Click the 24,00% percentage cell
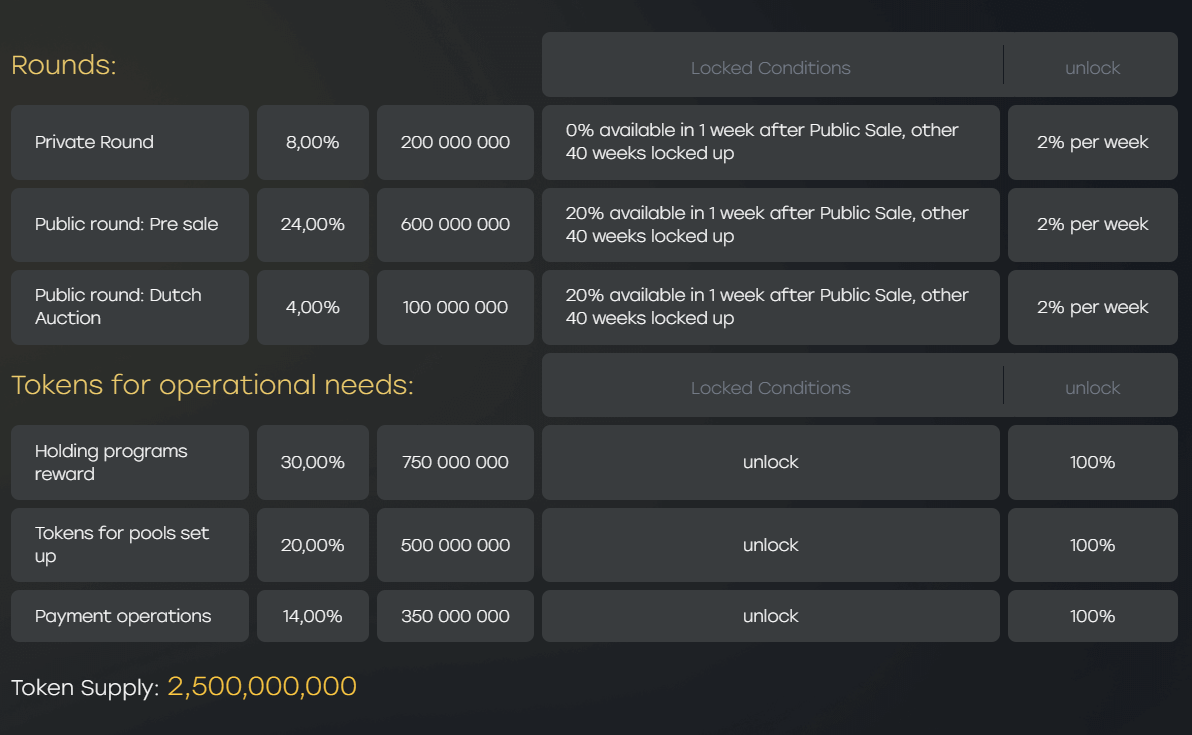This screenshot has height=735, width=1192. (x=312, y=225)
